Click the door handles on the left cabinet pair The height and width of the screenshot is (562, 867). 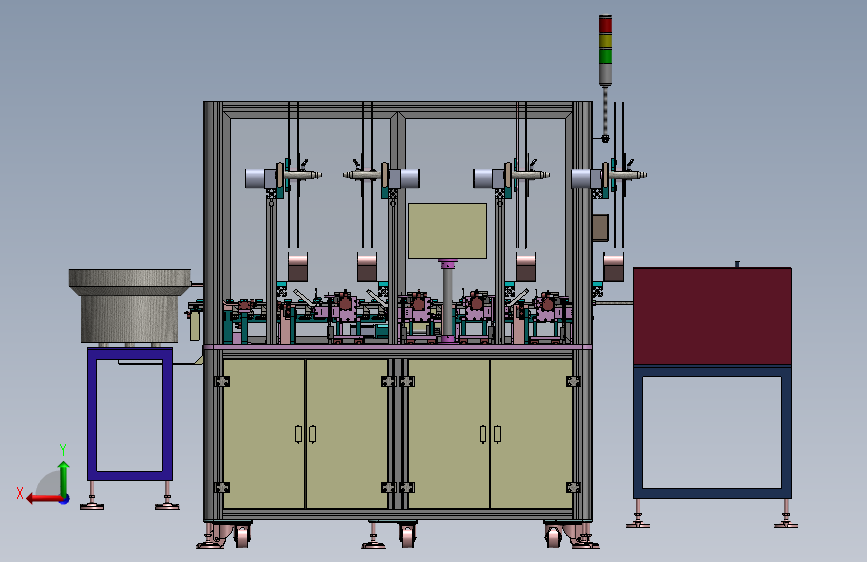coord(305,434)
